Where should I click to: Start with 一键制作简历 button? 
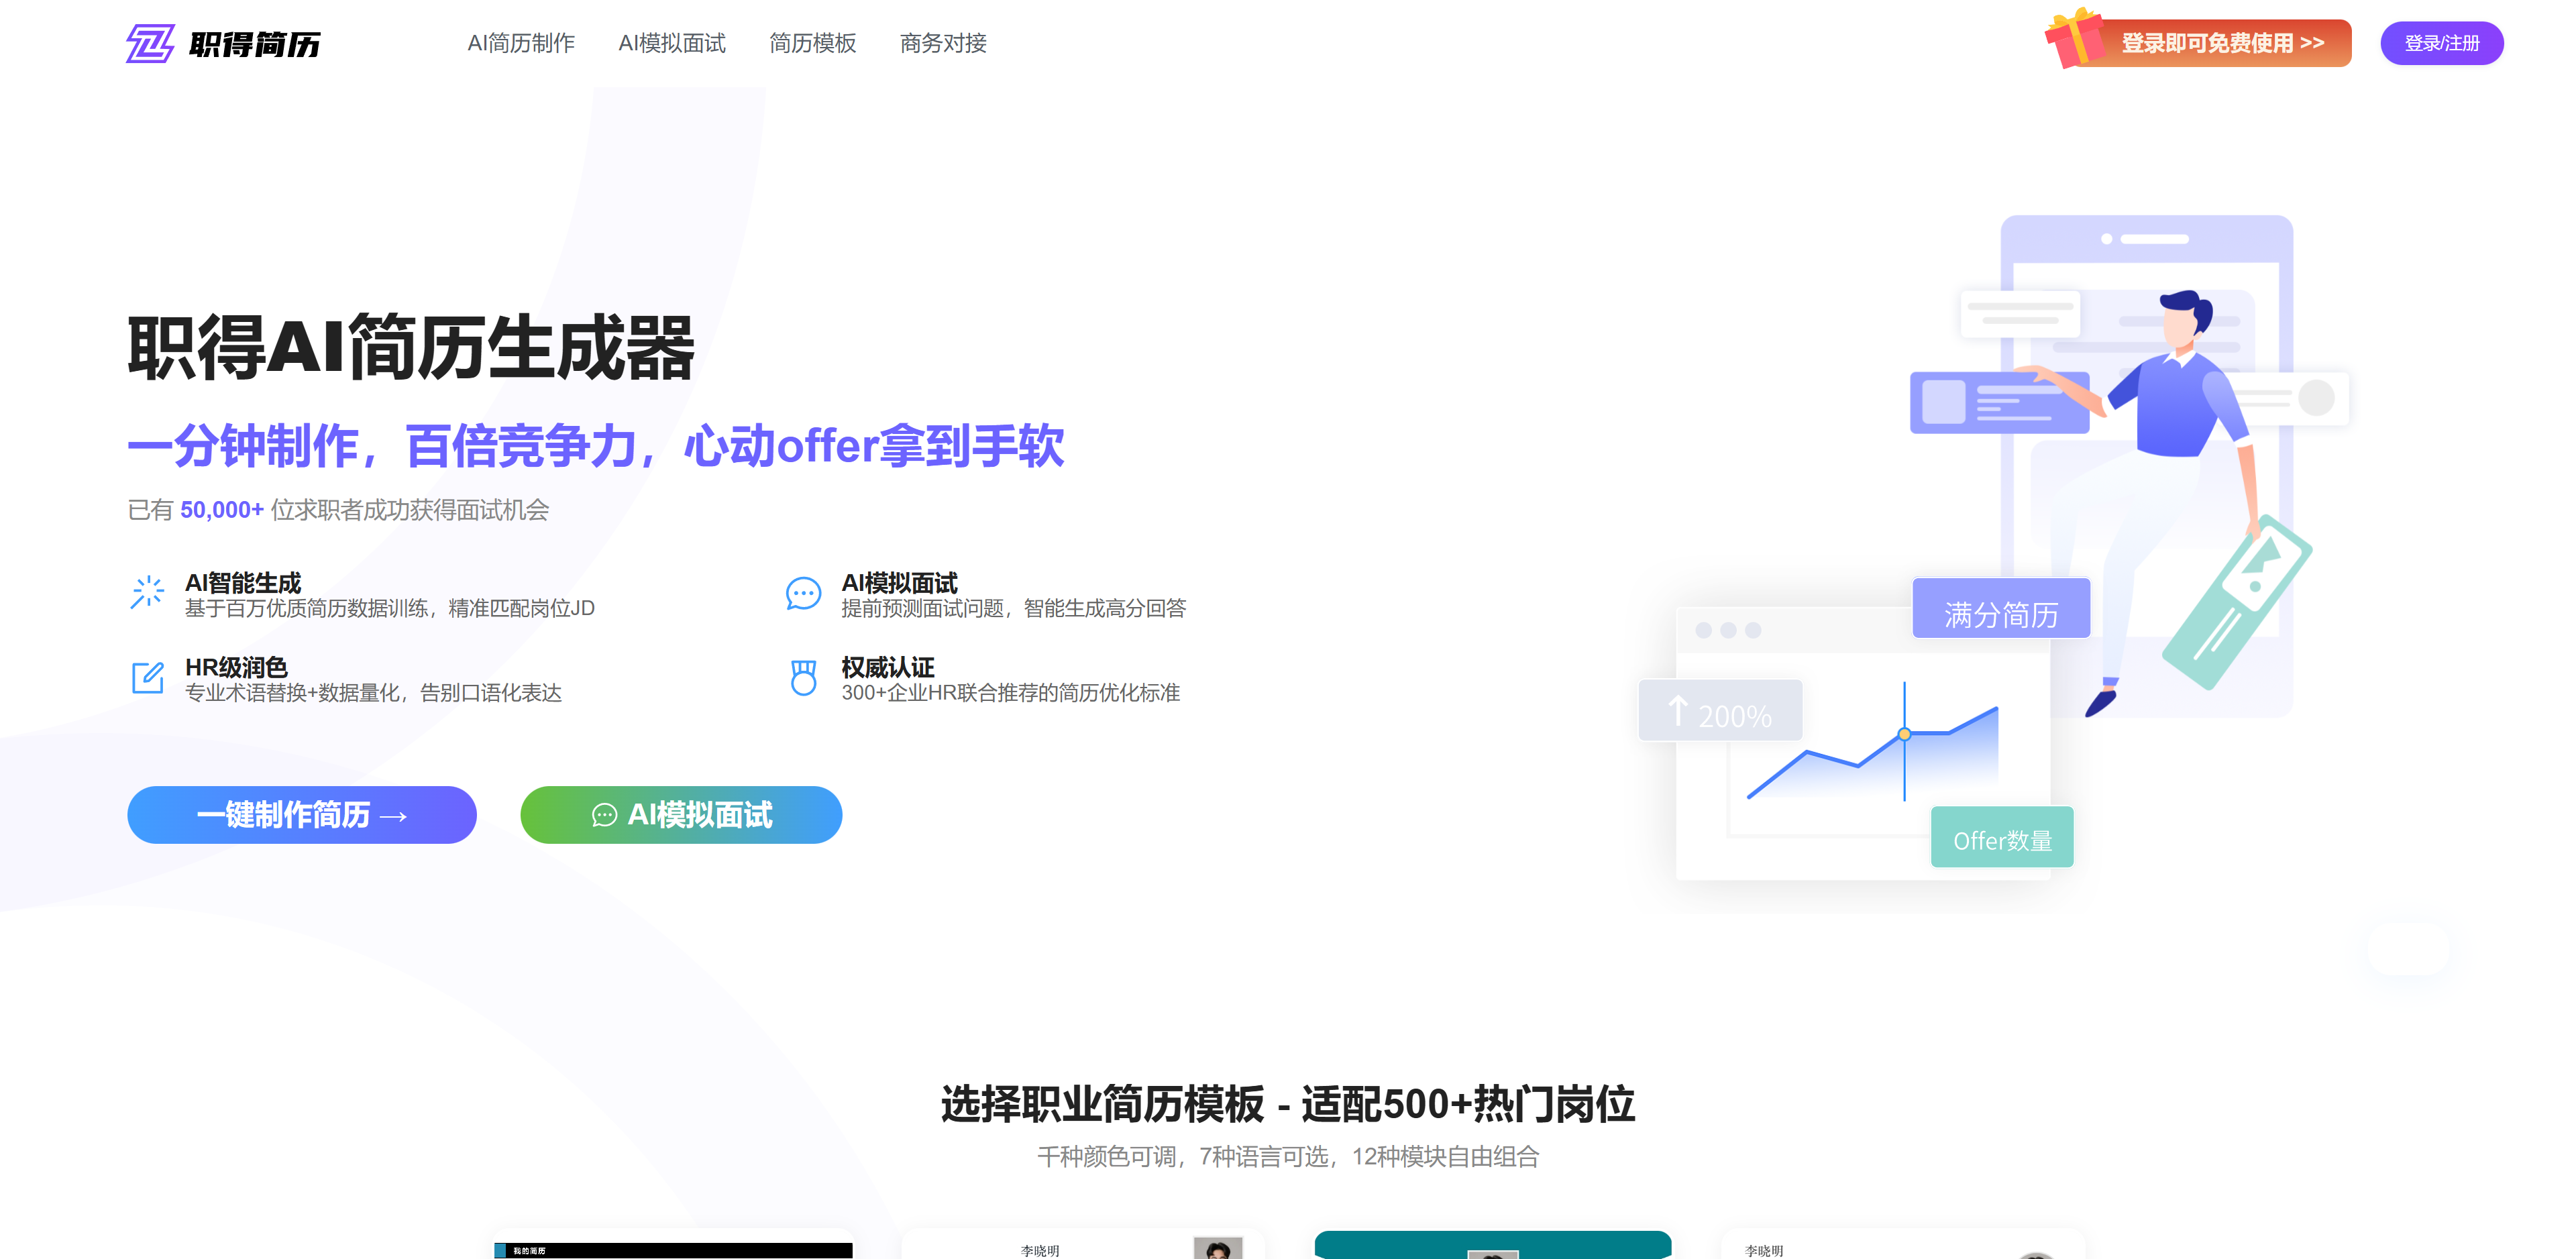[302, 815]
